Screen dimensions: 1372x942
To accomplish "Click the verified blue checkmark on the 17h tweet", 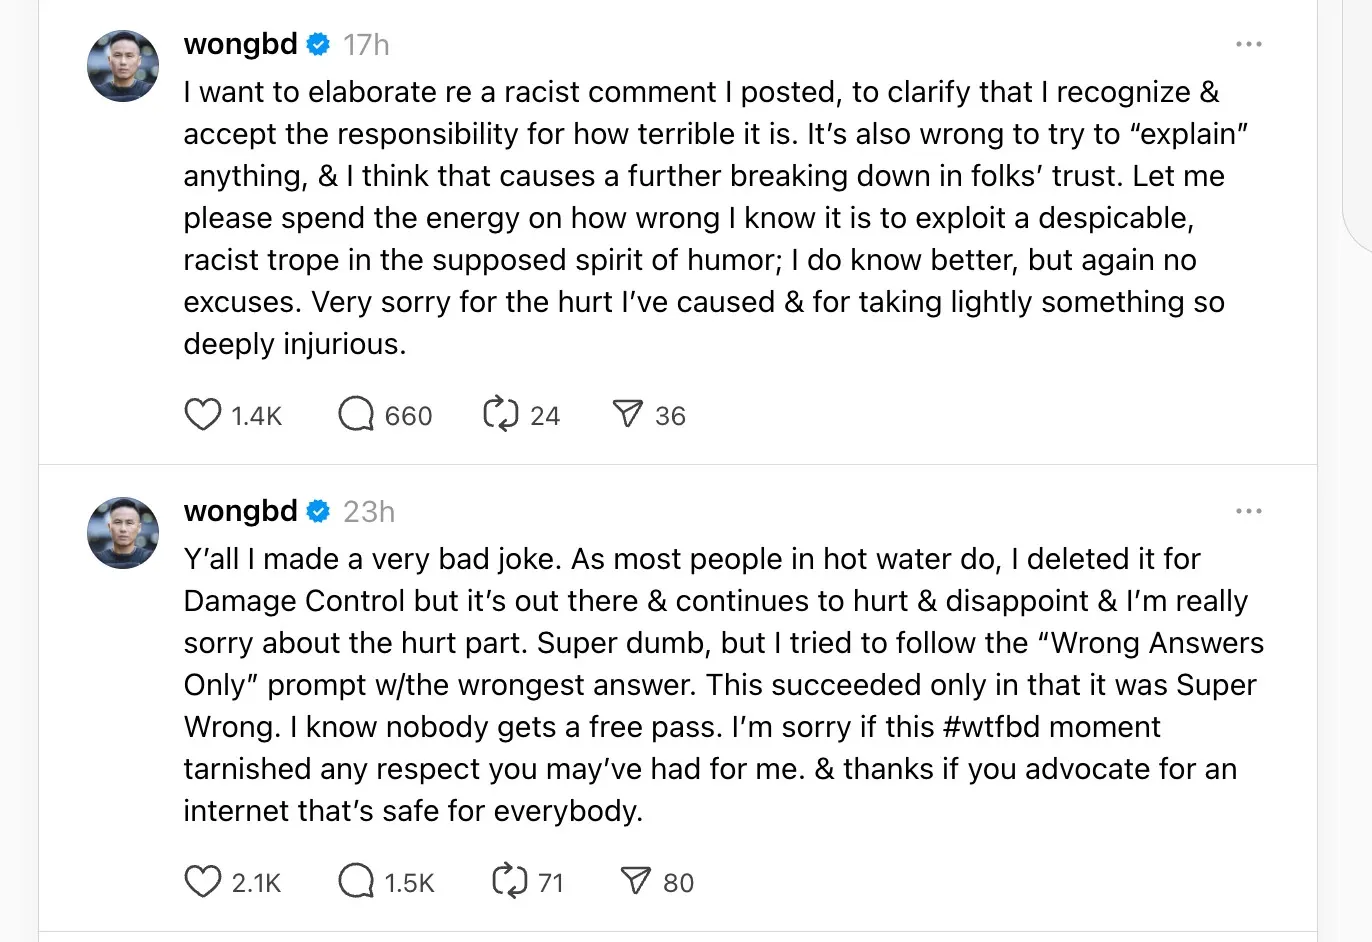I will [x=318, y=44].
